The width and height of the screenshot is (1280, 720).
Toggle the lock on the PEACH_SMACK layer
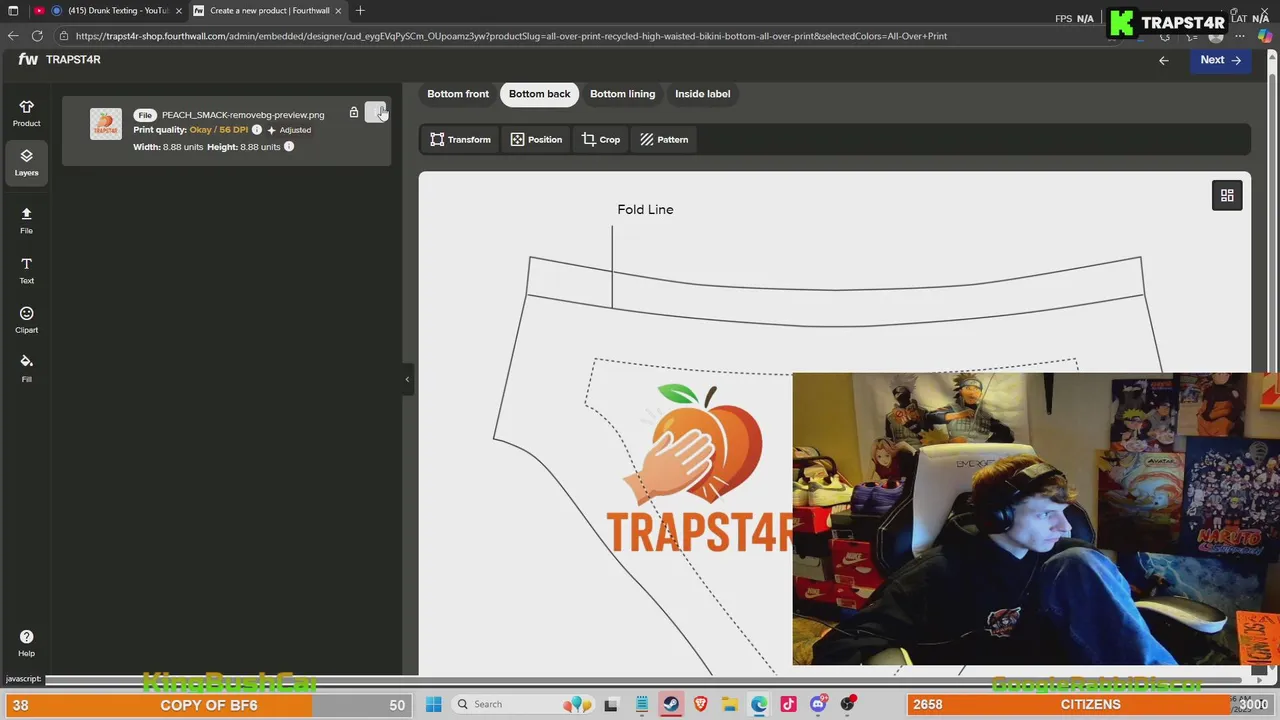[354, 113]
